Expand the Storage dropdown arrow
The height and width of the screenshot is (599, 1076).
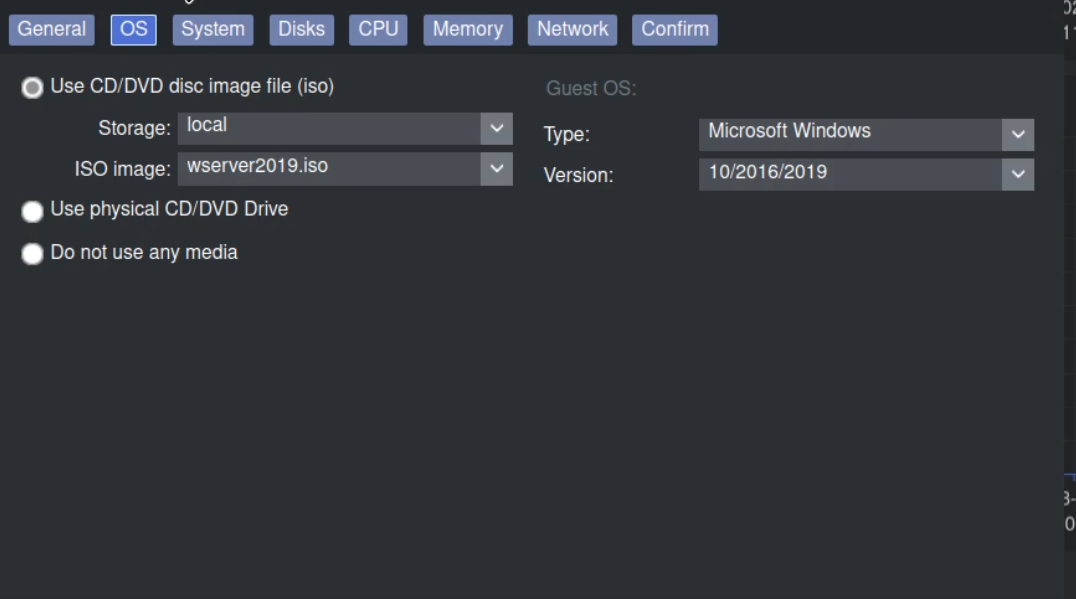click(x=496, y=128)
